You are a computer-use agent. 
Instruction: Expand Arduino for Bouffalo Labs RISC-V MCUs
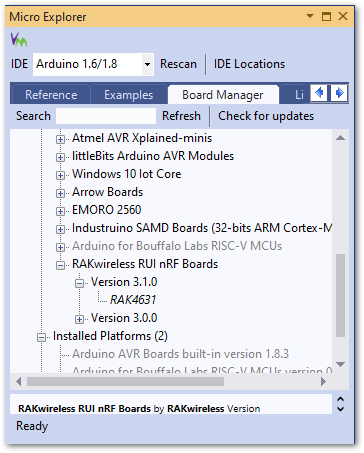coord(60,247)
